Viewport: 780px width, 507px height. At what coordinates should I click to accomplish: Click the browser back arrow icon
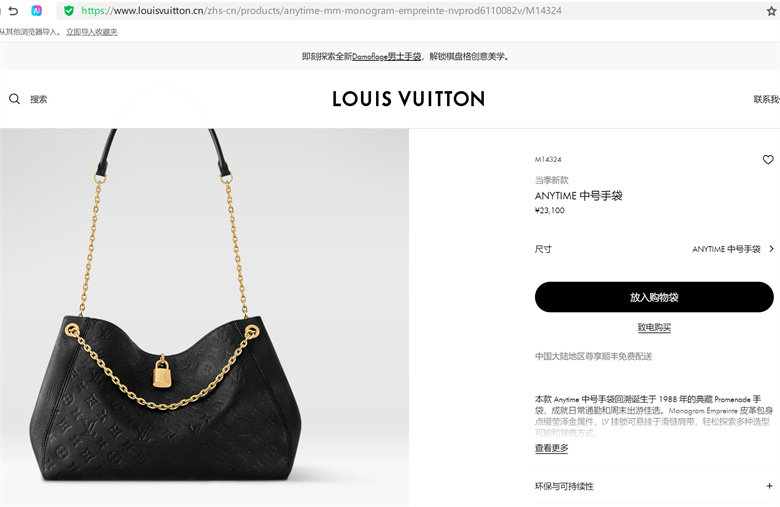point(13,10)
